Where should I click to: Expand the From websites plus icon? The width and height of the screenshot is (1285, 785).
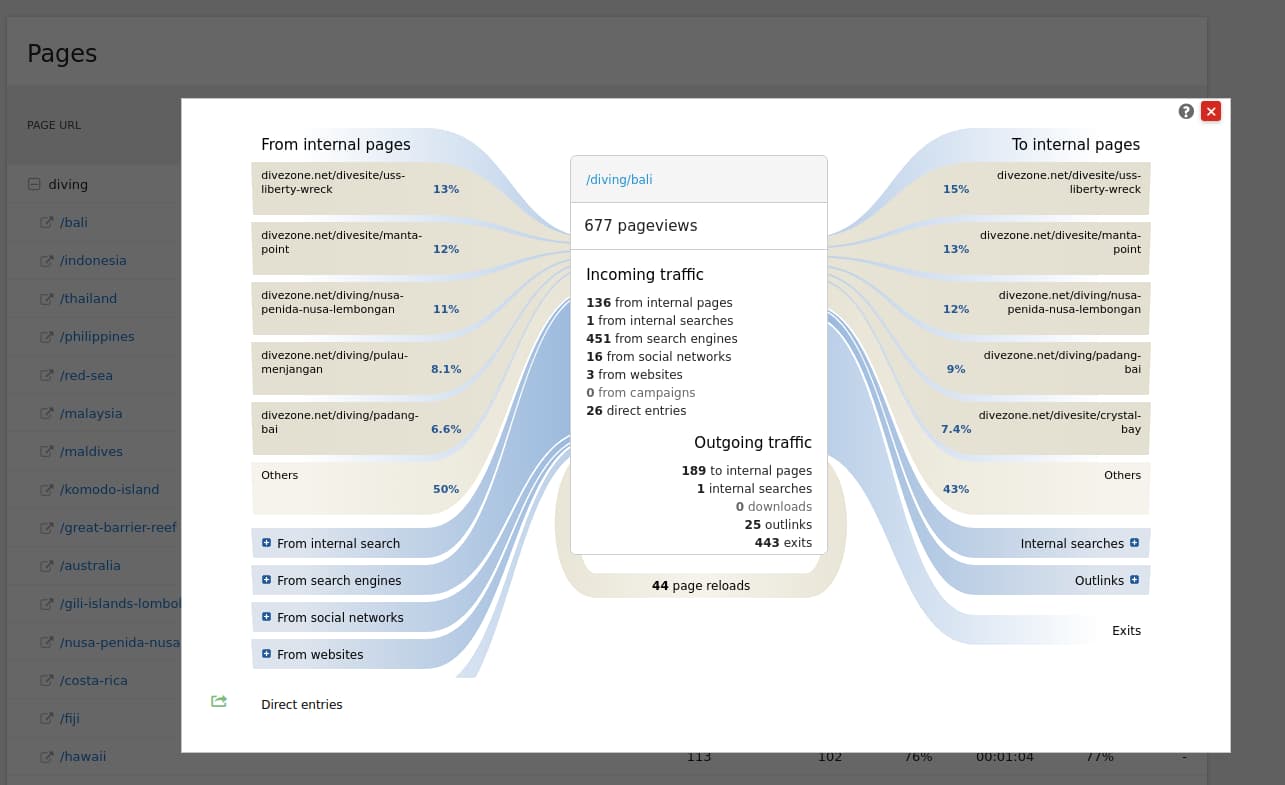(x=266, y=654)
